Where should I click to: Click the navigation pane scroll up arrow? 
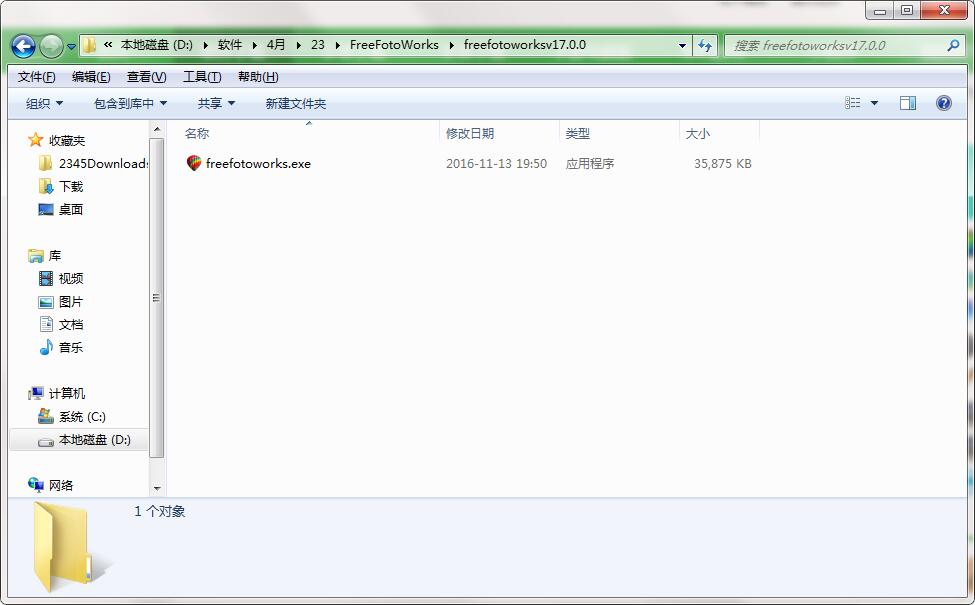click(157, 129)
